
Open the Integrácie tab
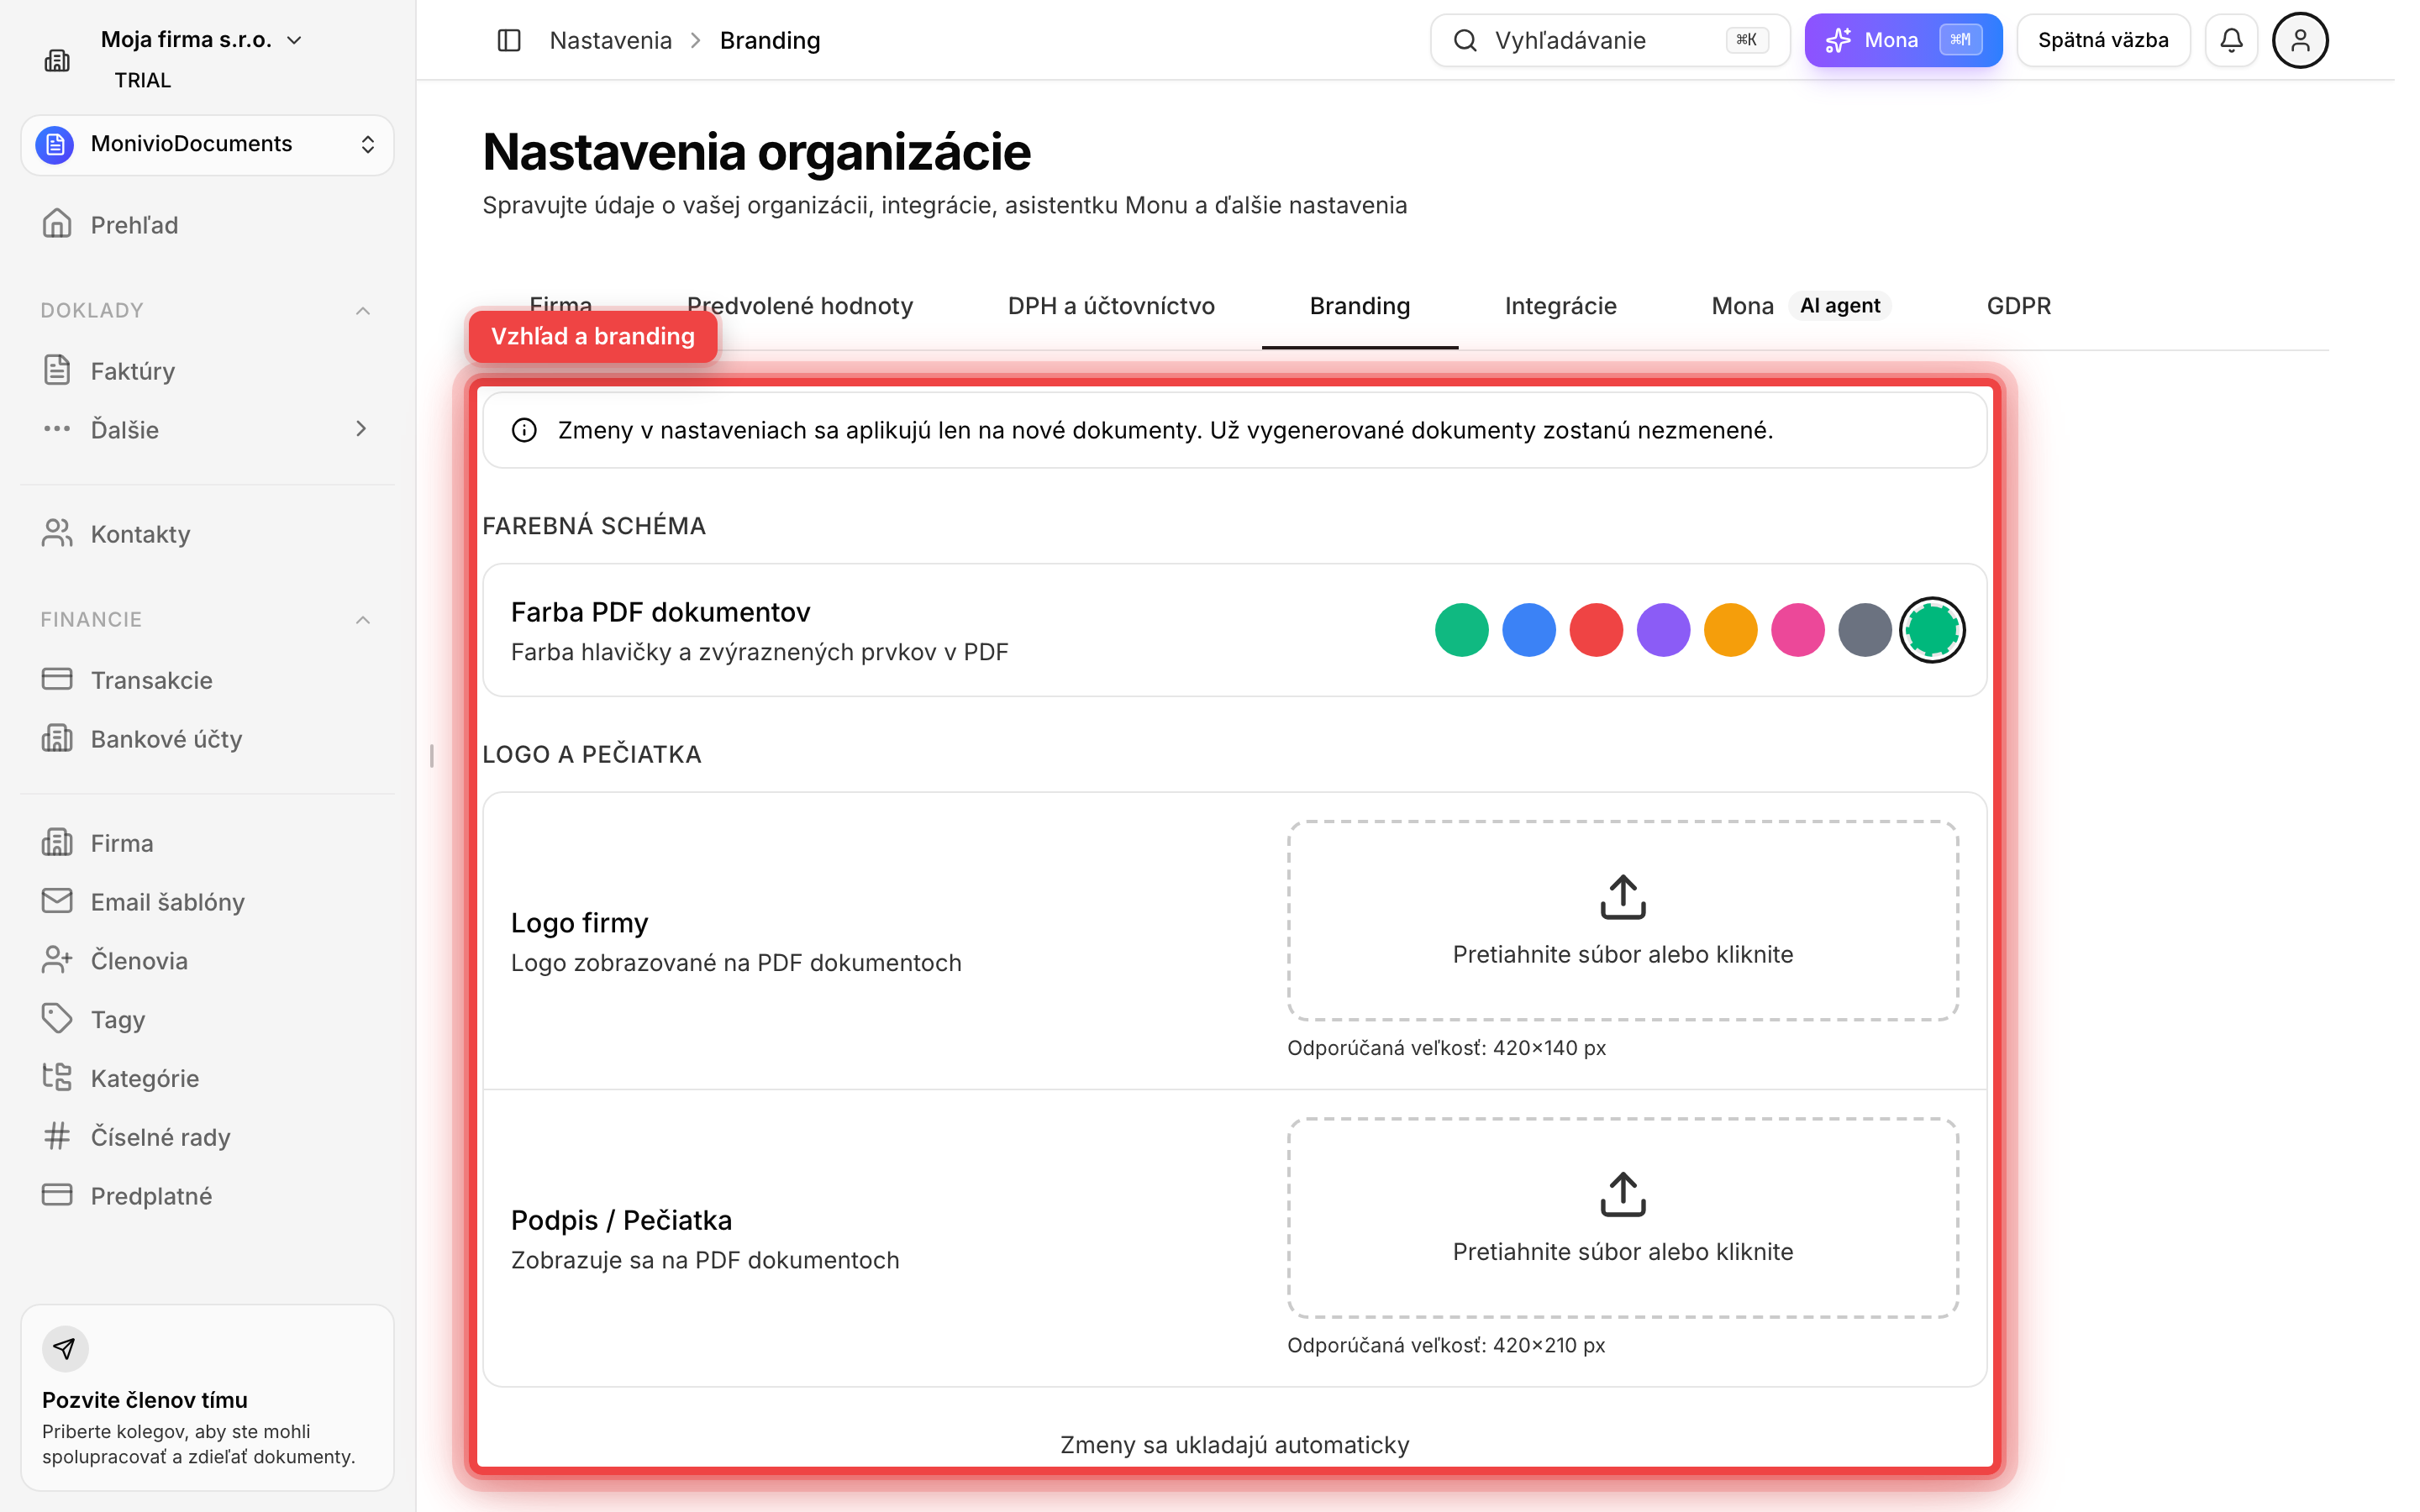[1561, 306]
